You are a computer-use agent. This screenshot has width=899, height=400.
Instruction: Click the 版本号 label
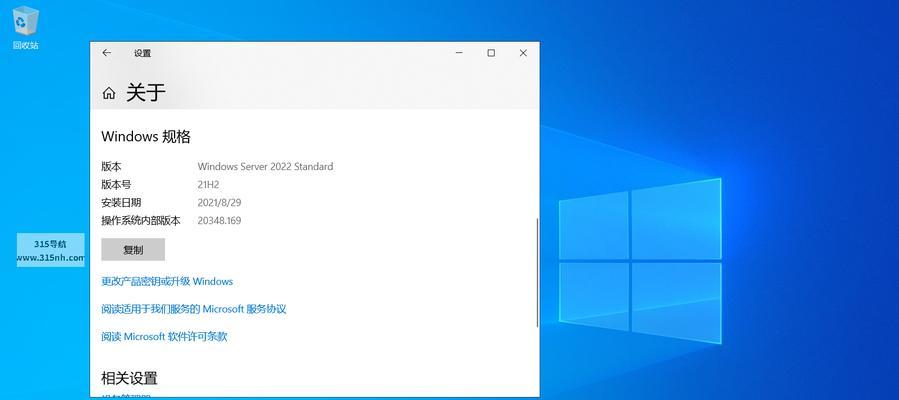pos(116,185)
